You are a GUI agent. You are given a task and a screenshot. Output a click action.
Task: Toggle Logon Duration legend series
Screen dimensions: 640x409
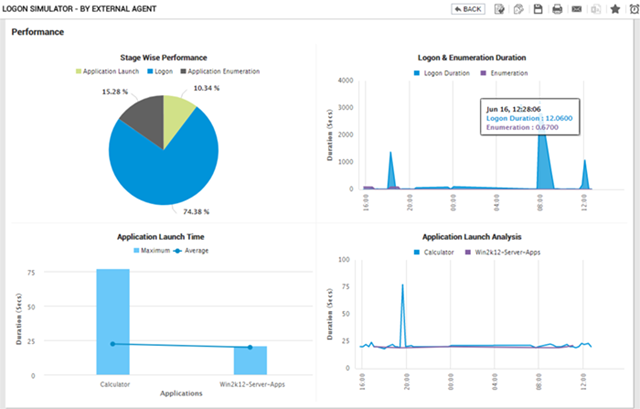(442, 73)
